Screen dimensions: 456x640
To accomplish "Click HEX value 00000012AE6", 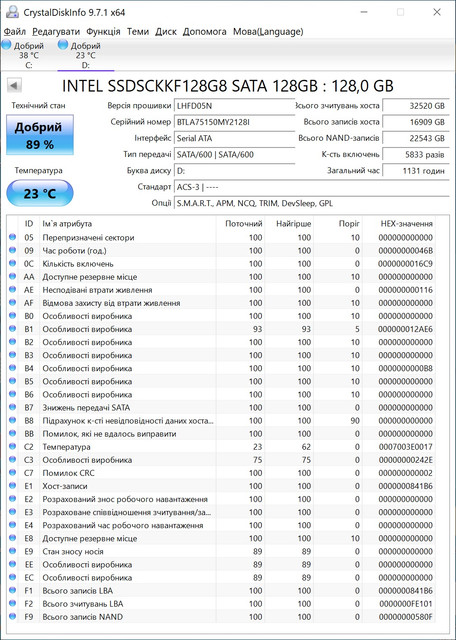I will (x=406, y=329).
